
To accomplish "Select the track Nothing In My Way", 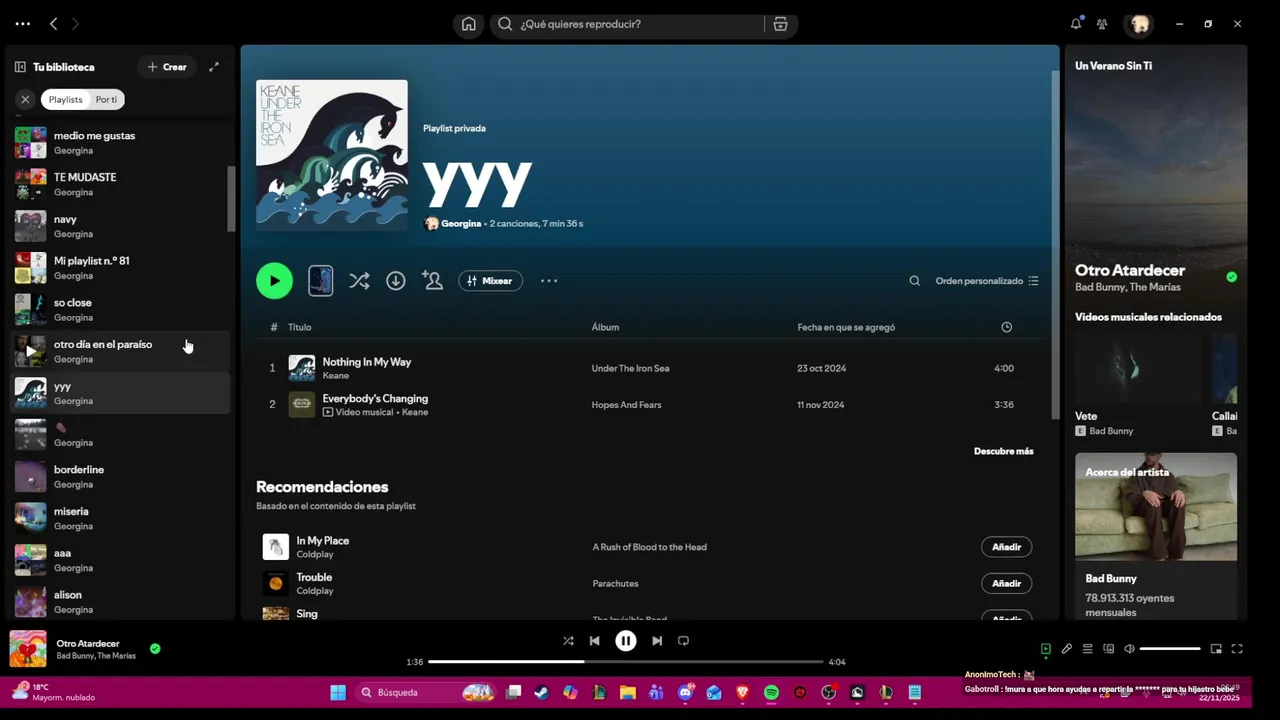I will (366, 362).
